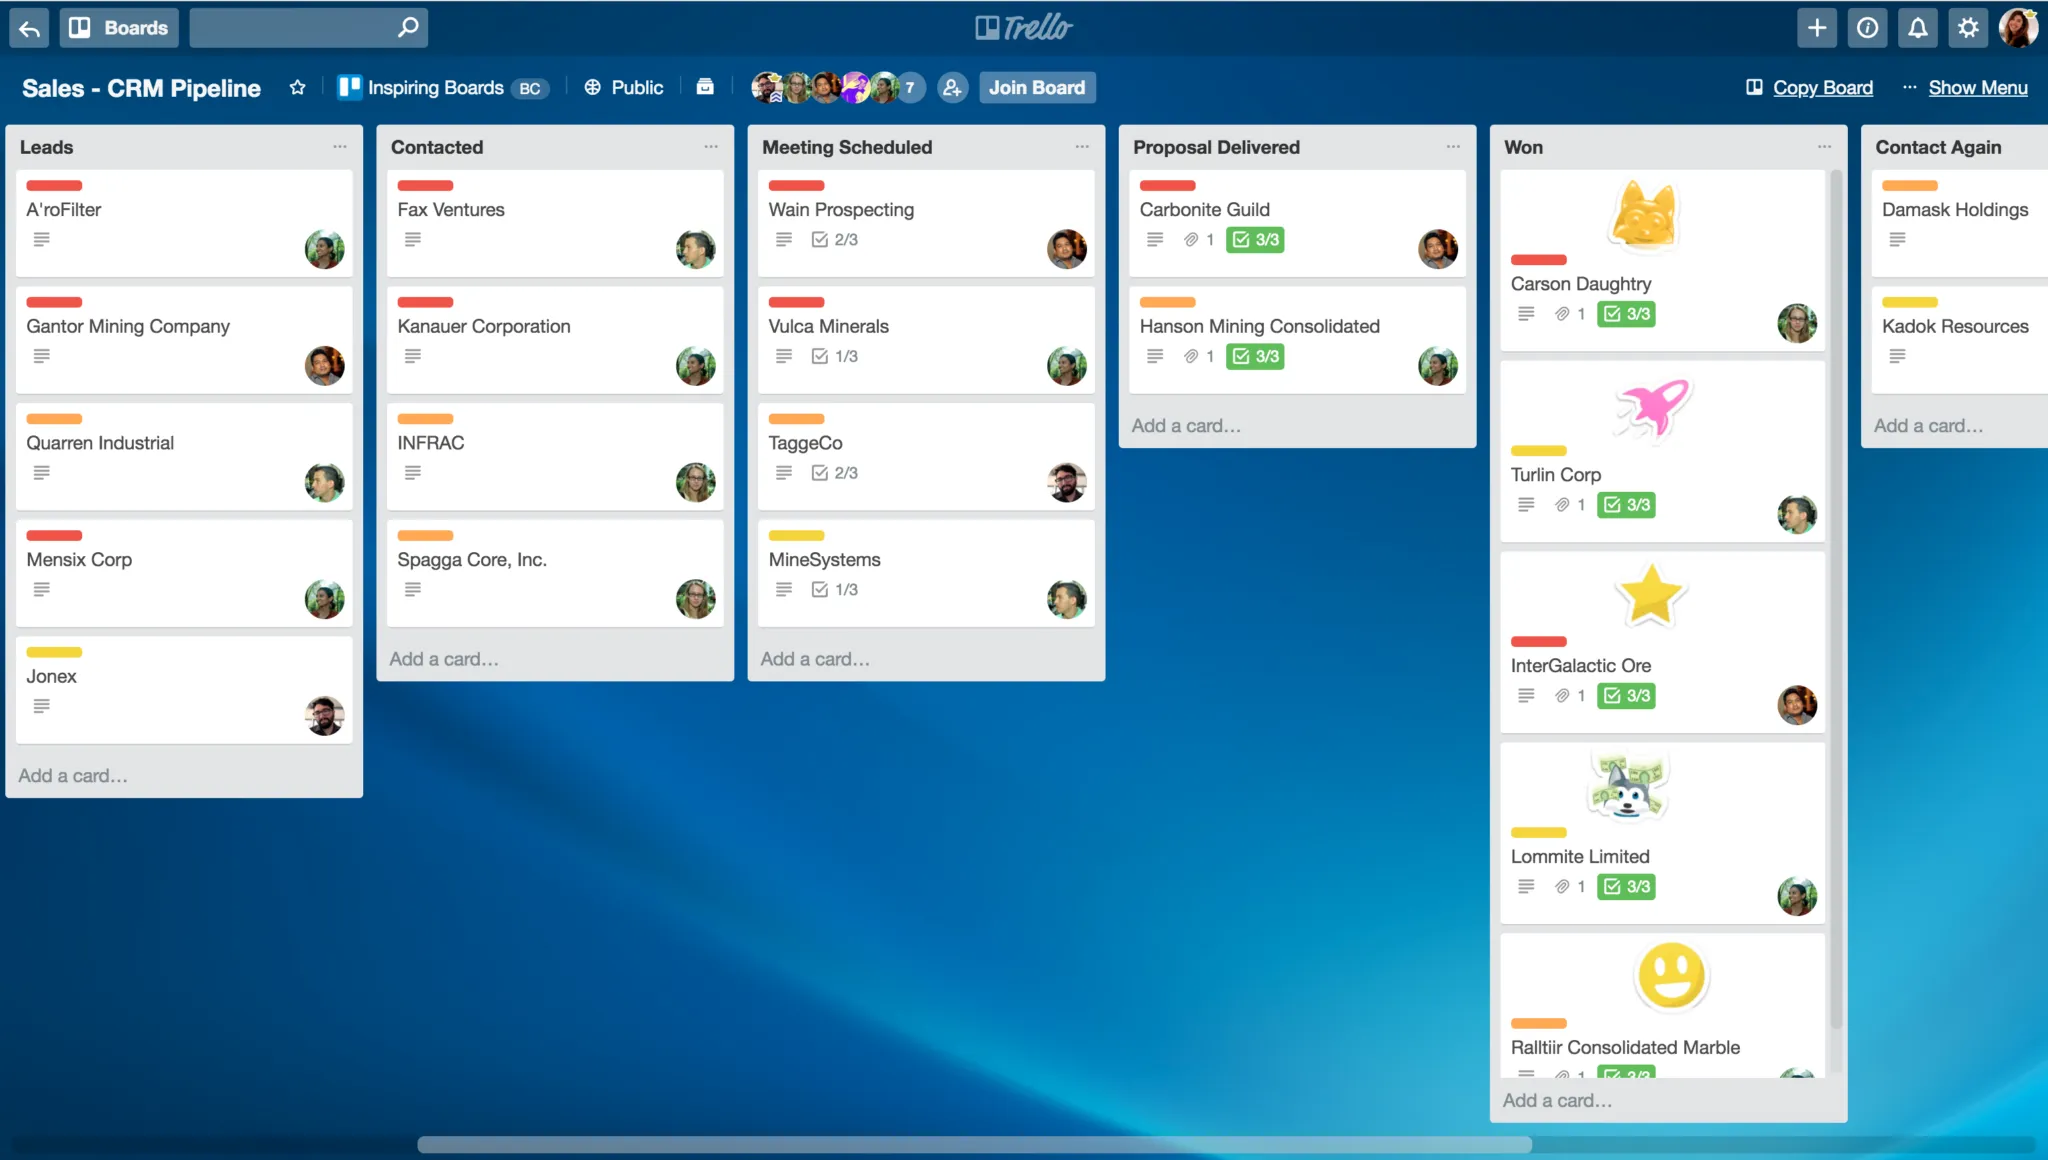The height and width of the screenshot is (1160, 2048).
Task: Open the Leads list options menu
Action: tap(340, 147)
